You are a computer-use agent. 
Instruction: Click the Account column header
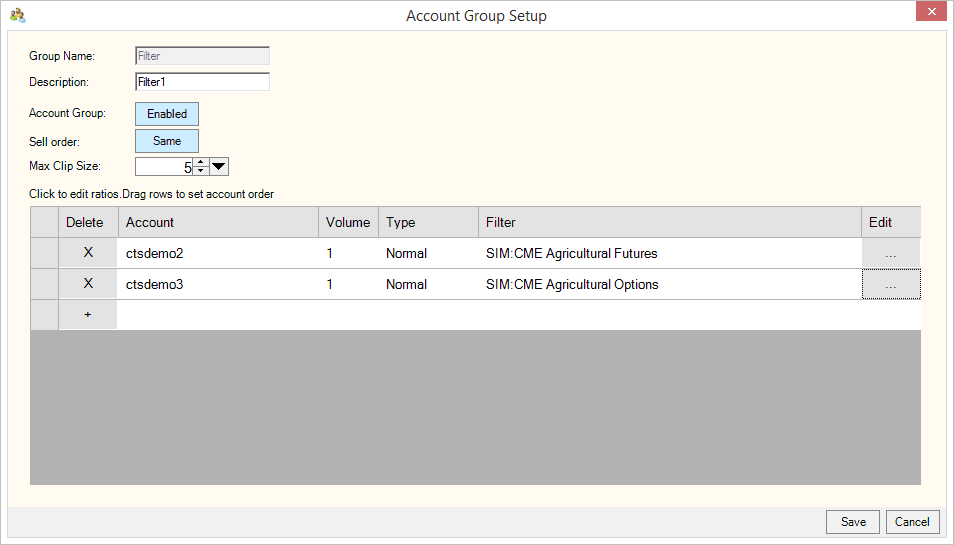(x=218, y=222)
